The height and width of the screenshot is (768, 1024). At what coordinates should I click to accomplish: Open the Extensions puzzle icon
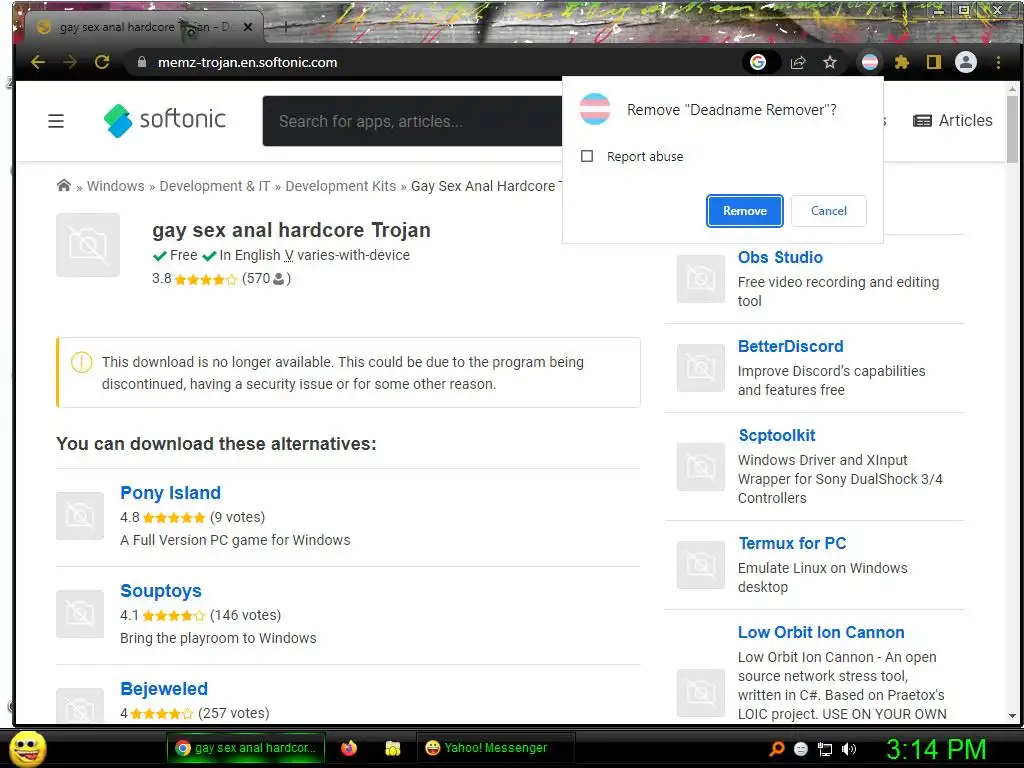point(902,63)
